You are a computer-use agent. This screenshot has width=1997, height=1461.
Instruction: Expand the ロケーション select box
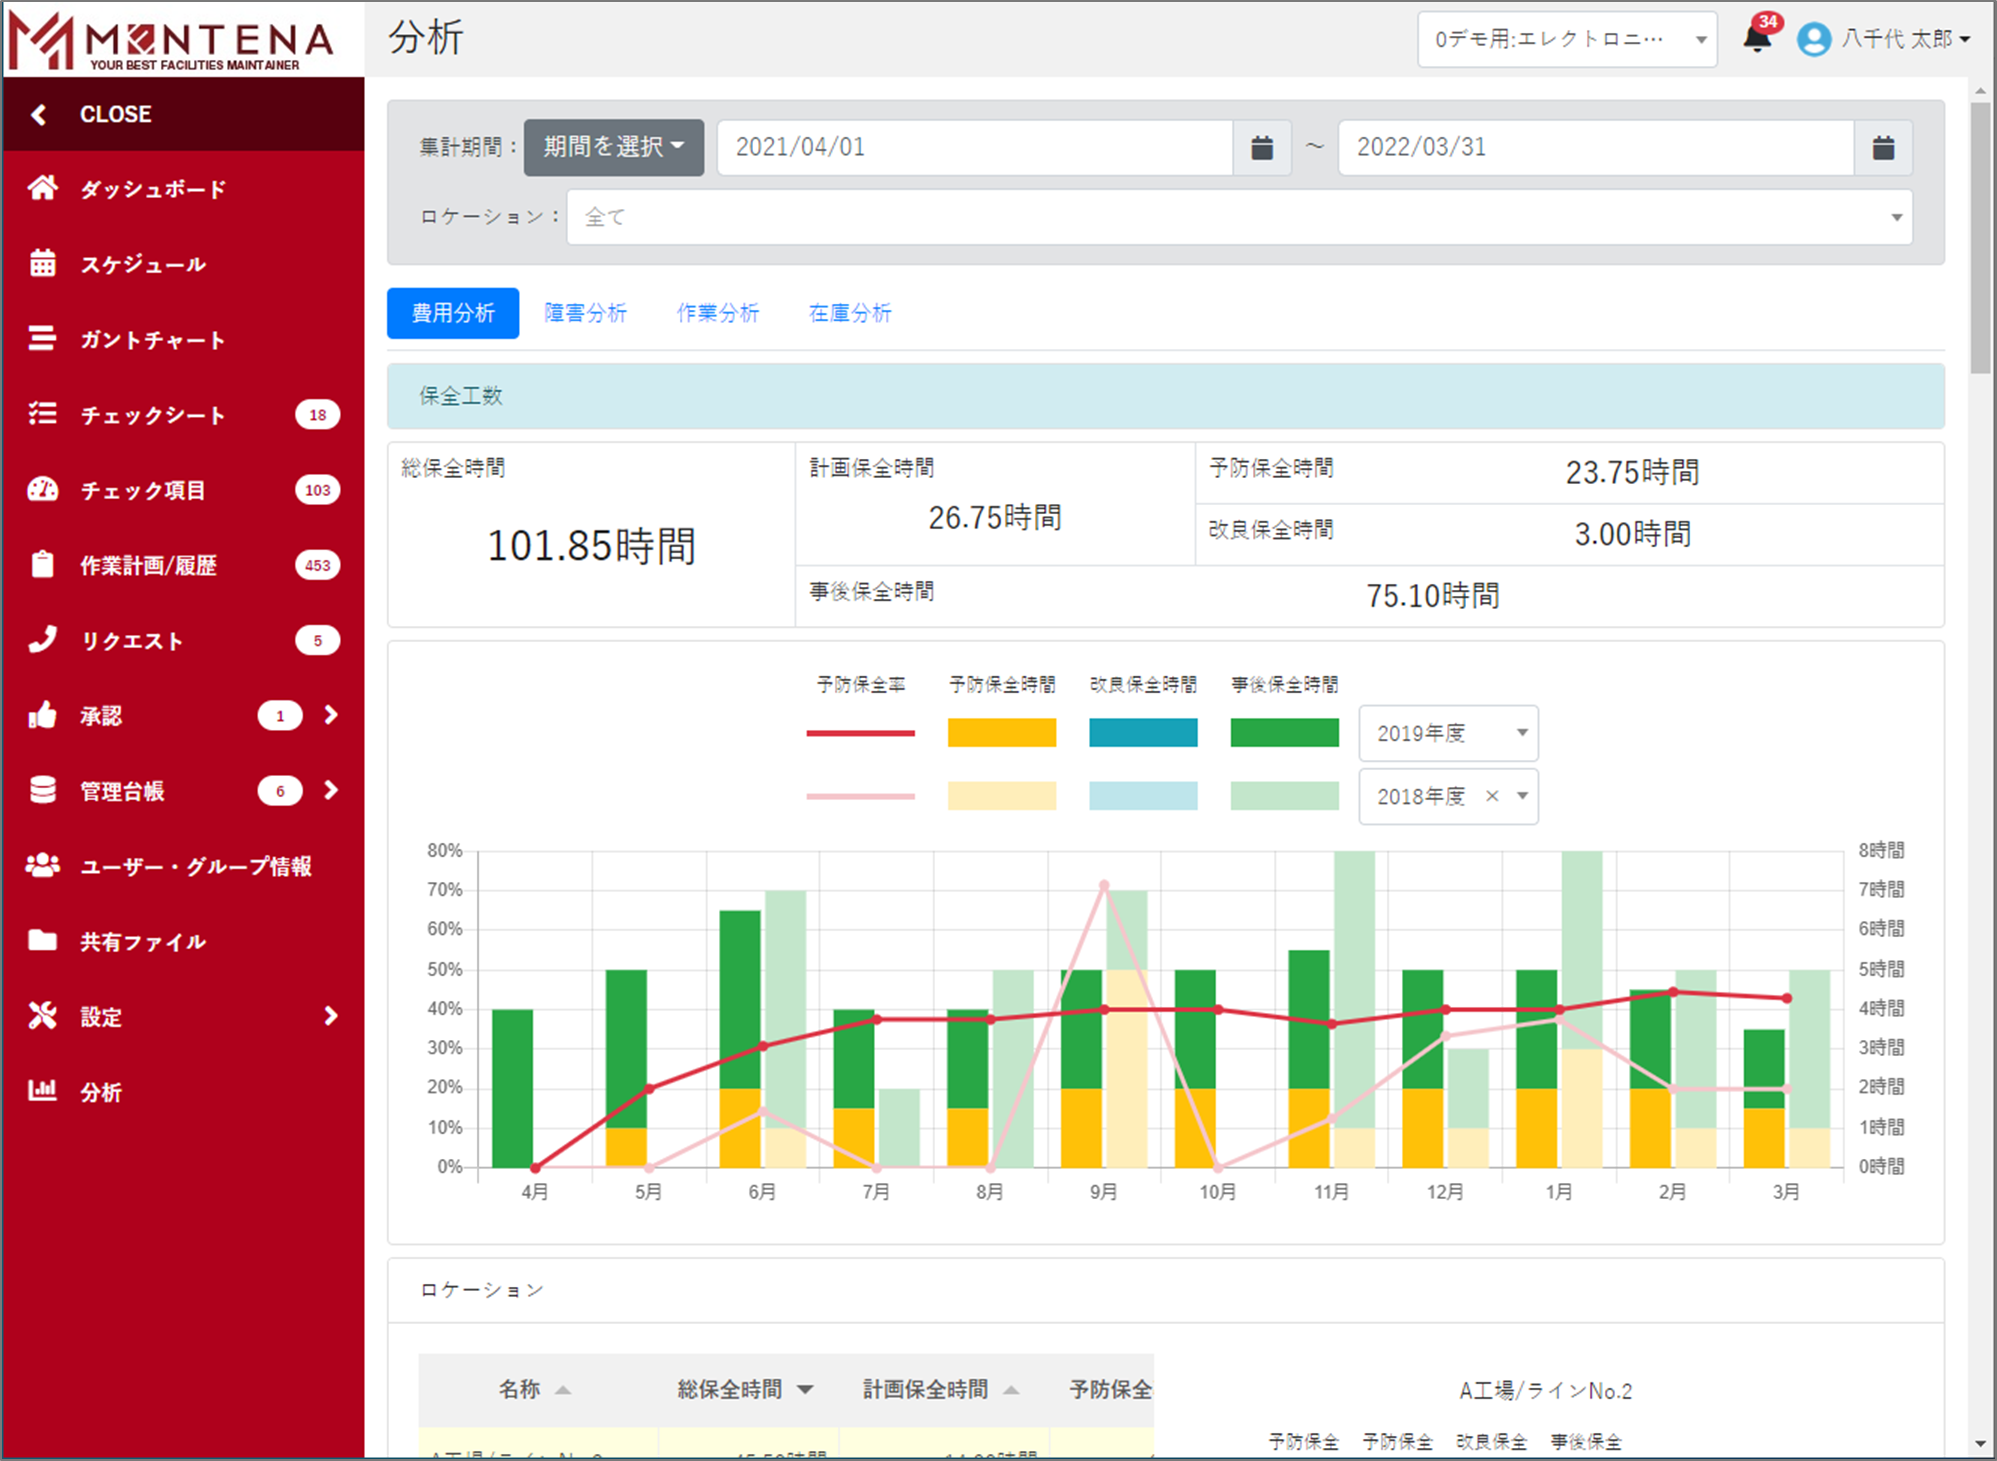1239,217
